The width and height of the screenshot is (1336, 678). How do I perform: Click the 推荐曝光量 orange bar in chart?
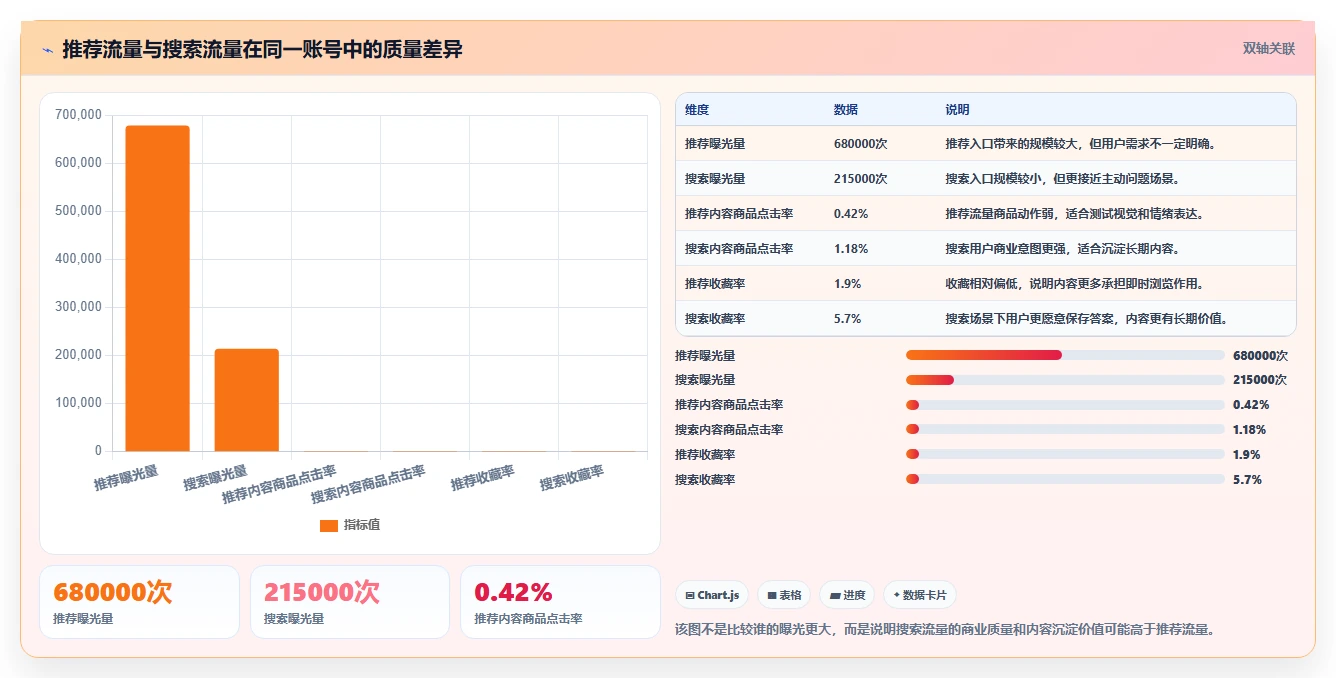157,288
